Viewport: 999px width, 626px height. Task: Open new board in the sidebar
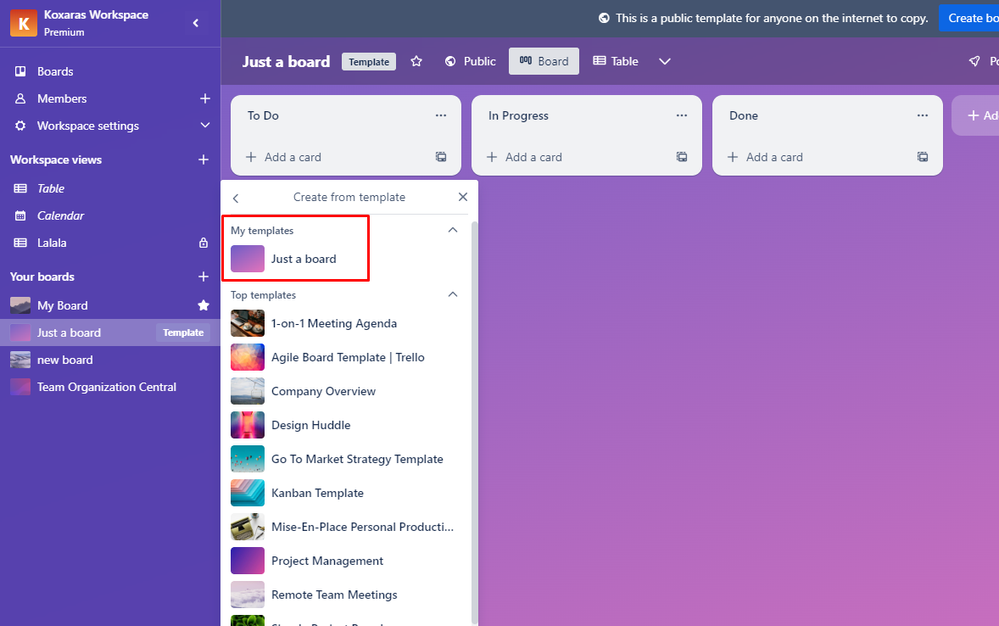click(65, 360)
